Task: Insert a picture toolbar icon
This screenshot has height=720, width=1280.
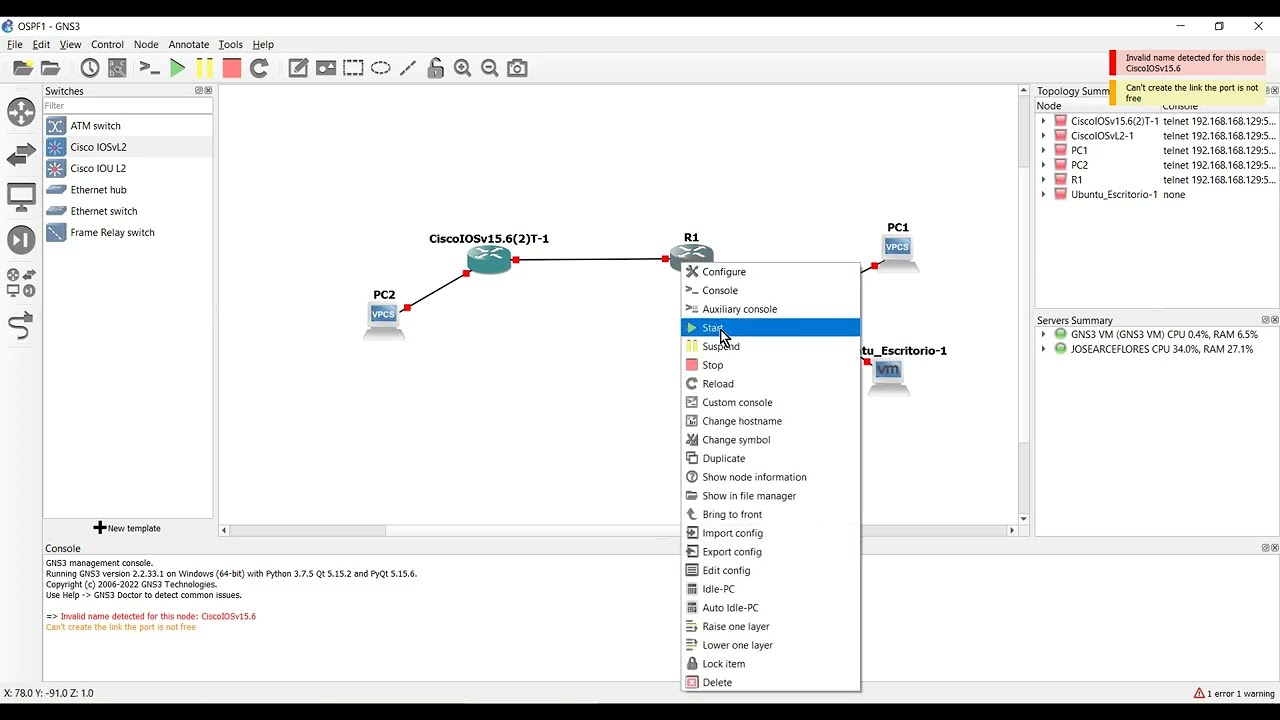Action: 326,68
